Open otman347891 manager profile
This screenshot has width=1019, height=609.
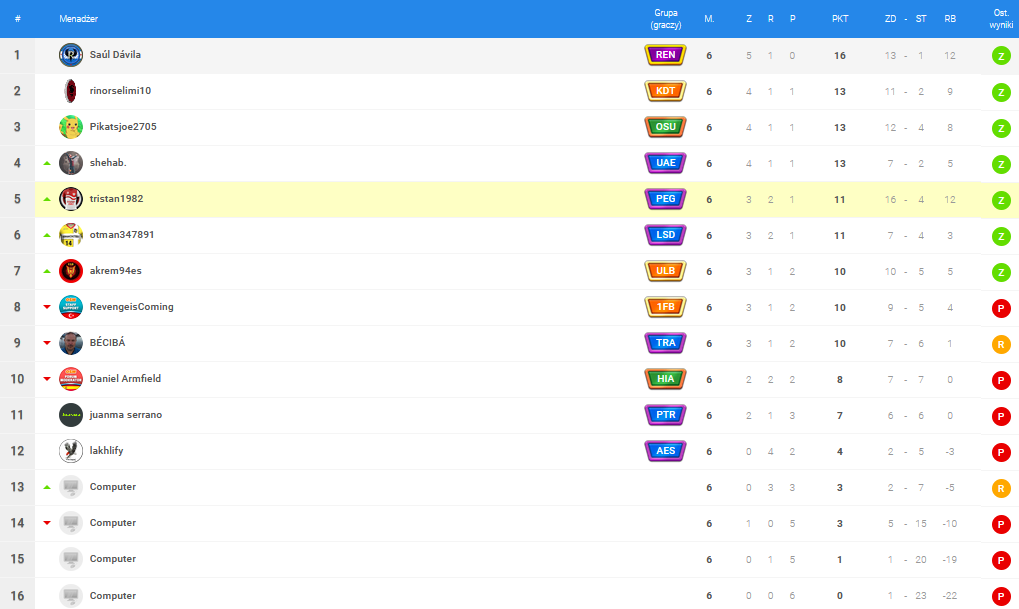pyautogui.click(x=121, y=235)
